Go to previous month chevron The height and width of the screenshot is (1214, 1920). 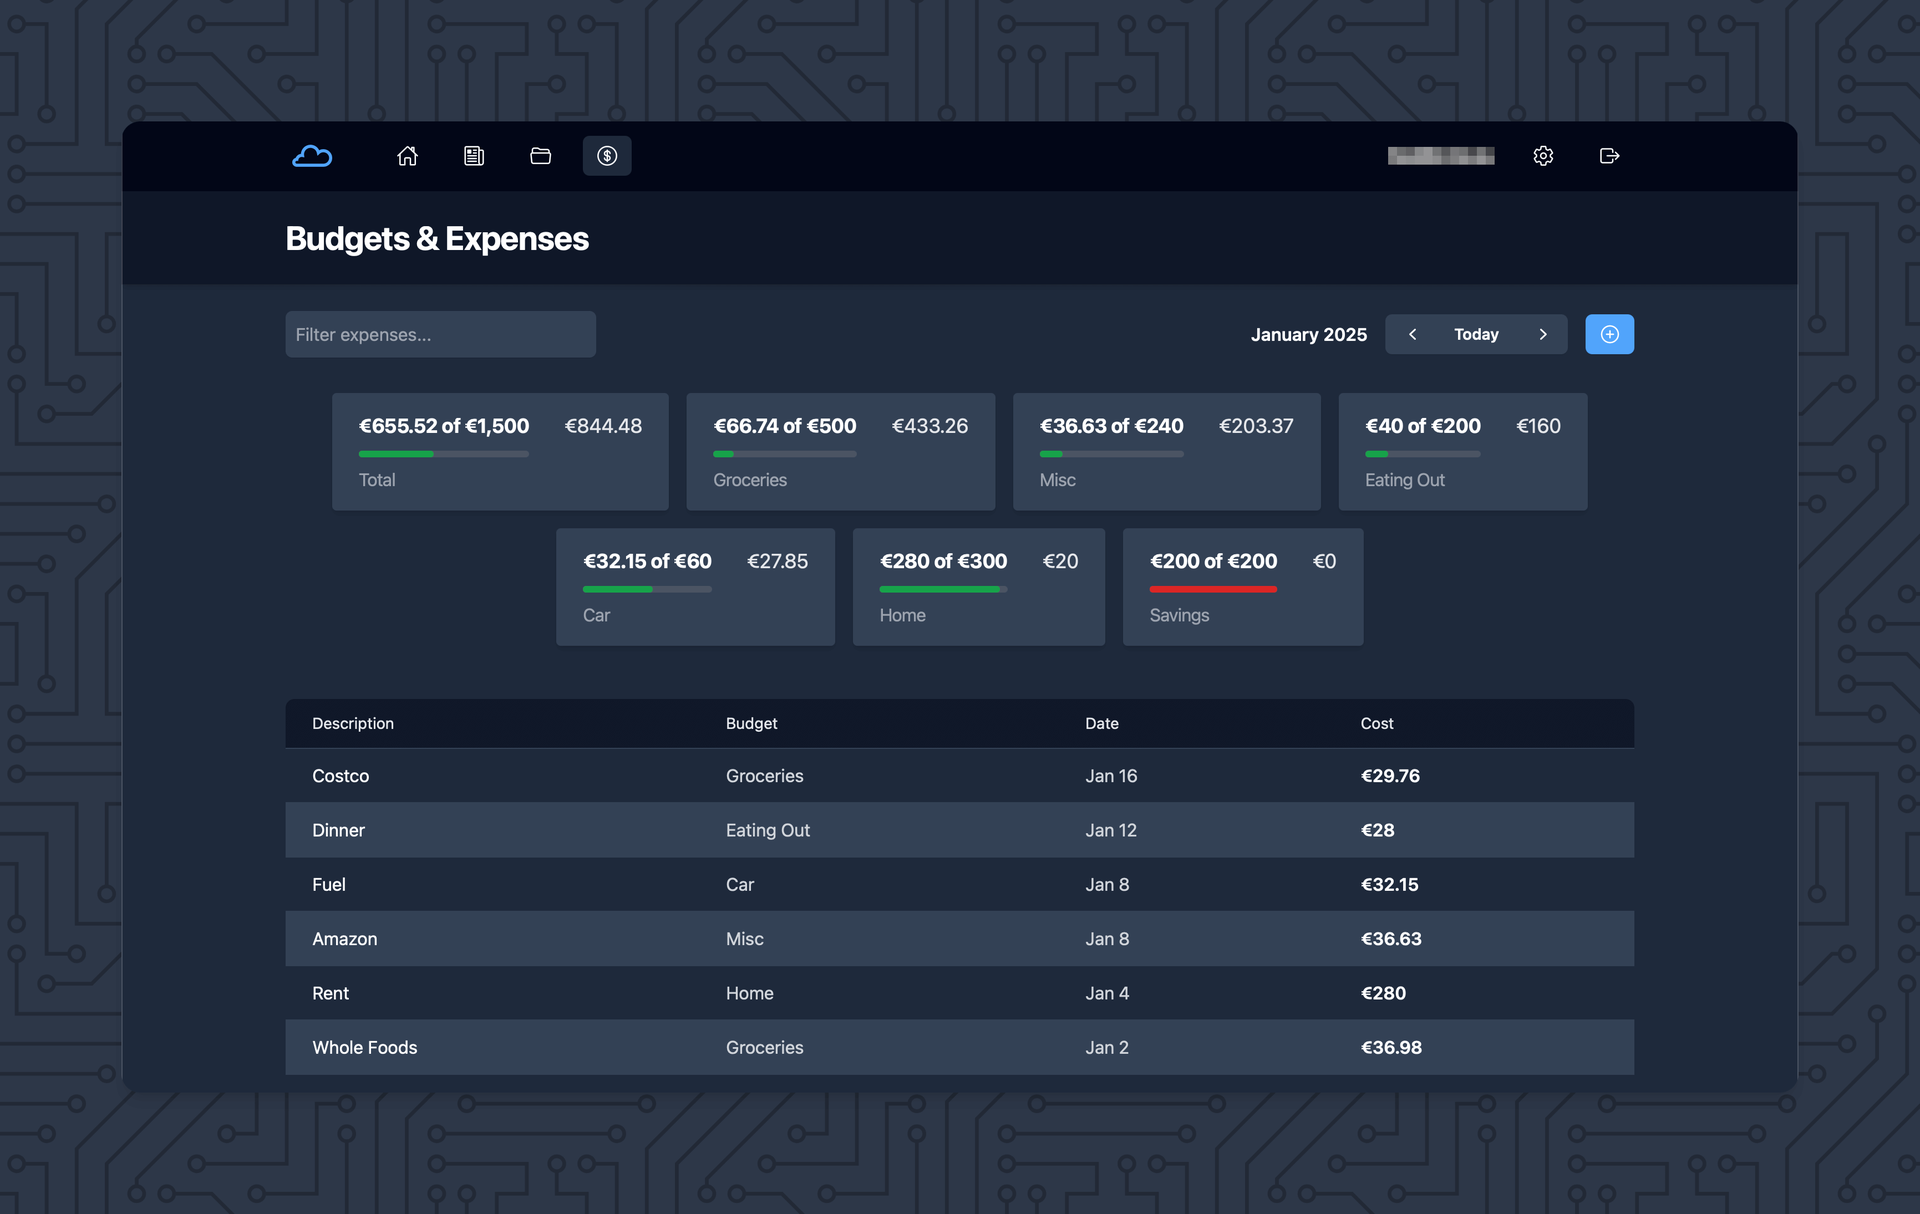tap(1412, 334)
